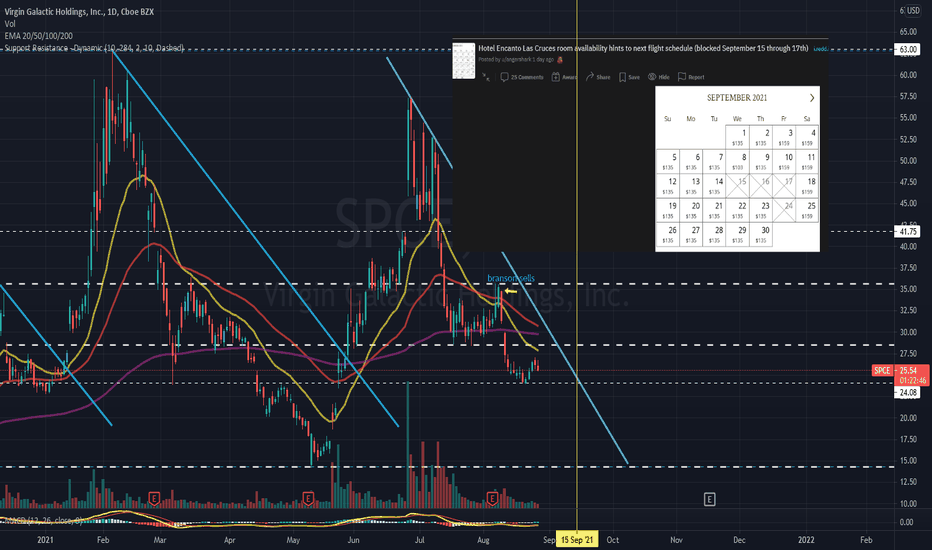Click the reddit source link after title
932x550 pixels.
(x=820, y=49)
